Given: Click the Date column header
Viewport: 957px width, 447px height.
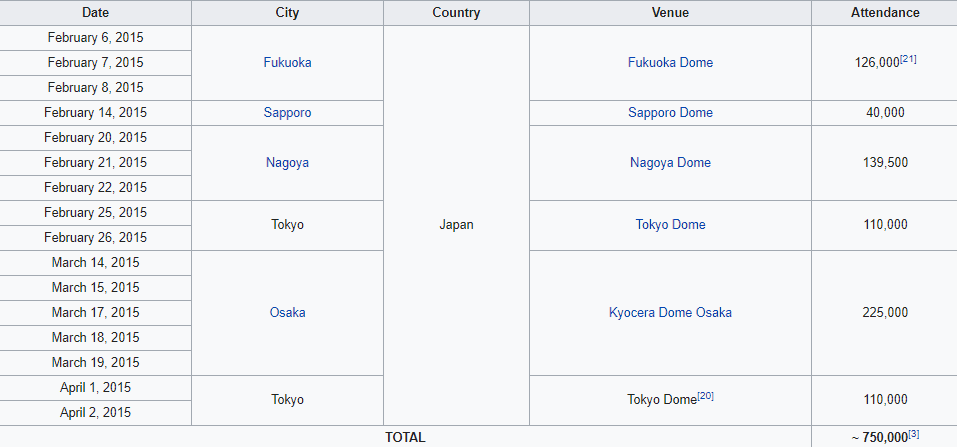Looking at the screenshot, I should point(97,13).
